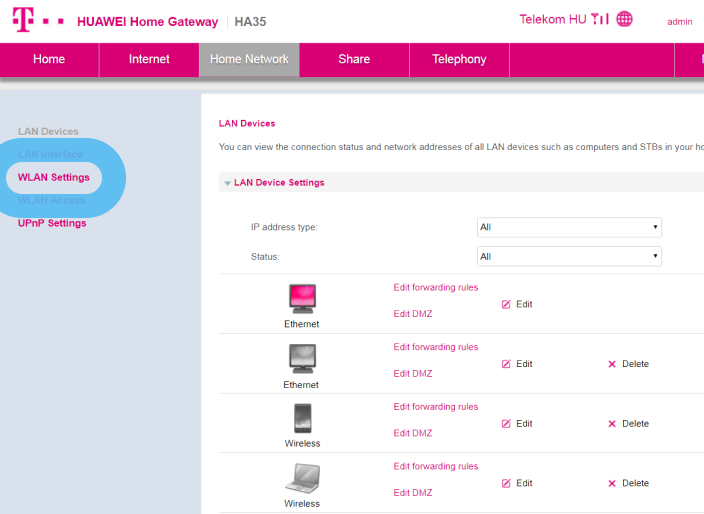Click the wireless laptop device icon

302,477
